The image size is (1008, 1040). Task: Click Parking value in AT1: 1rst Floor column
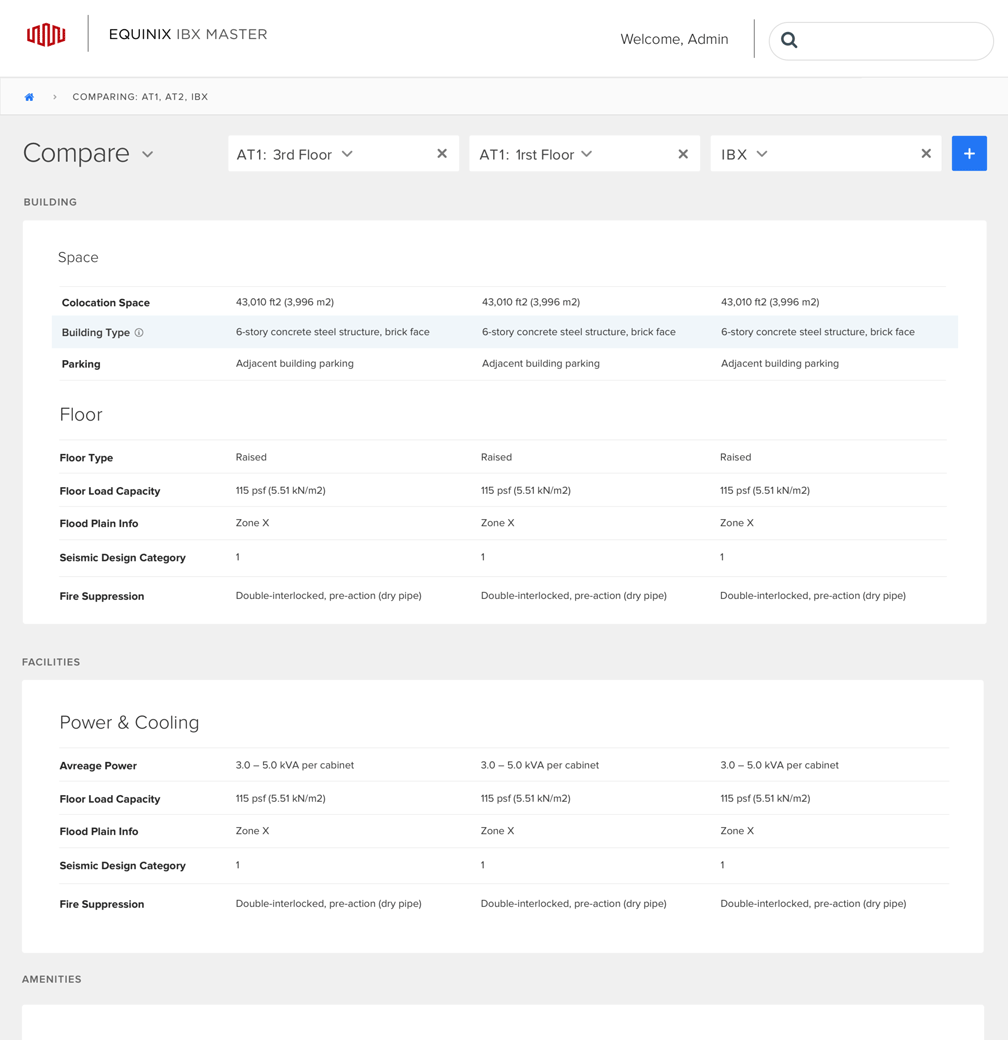point(540,363)
